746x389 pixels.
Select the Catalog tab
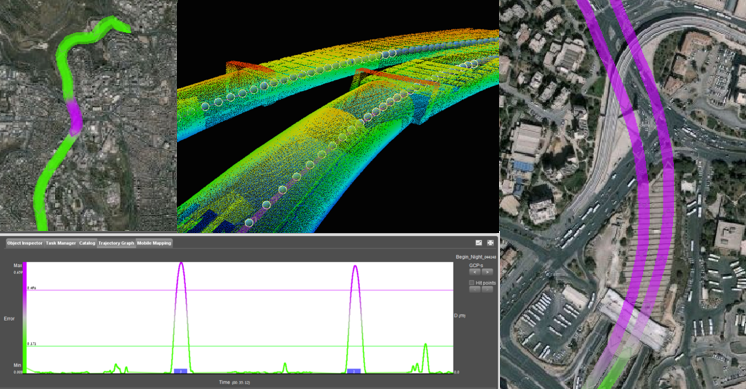click(x=87, y=243)
